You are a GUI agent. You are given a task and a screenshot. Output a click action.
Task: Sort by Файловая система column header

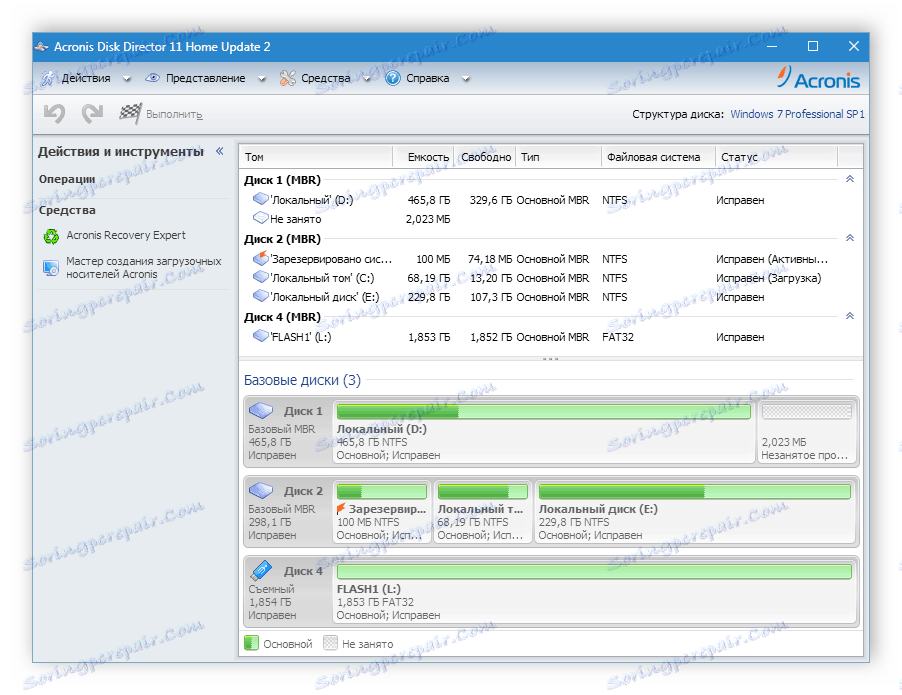[659, 157]
